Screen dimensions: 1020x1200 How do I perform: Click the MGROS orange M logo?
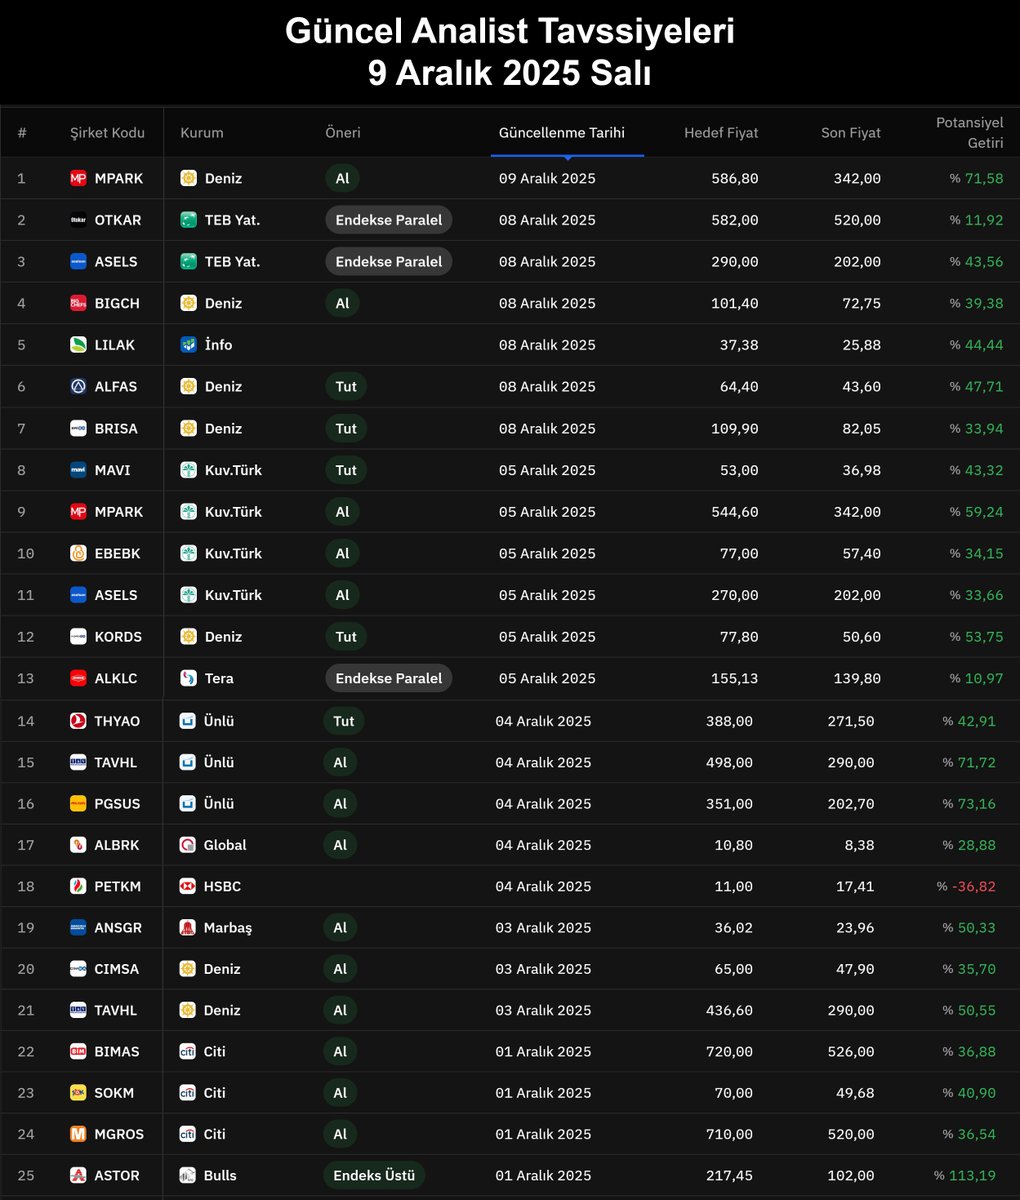[78, 1135]
